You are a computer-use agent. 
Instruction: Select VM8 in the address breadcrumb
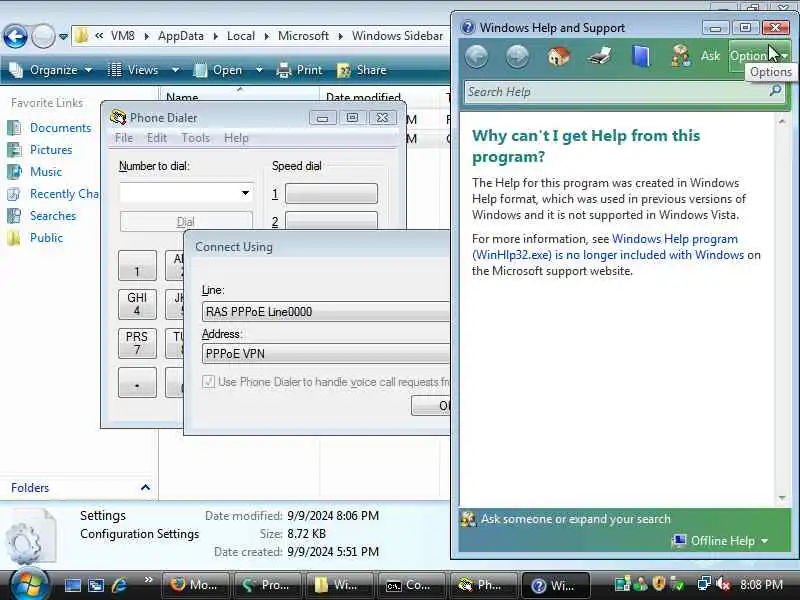pos(123,36)
